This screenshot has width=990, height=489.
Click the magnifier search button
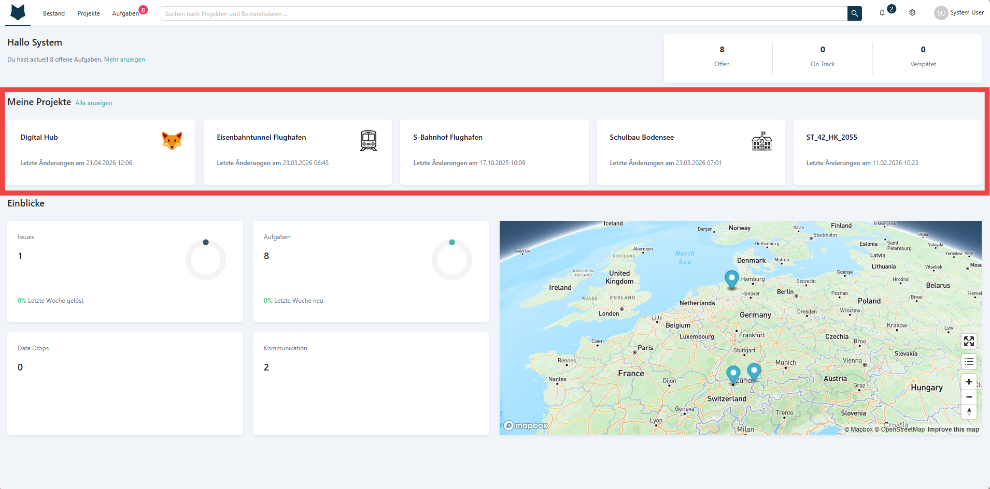[854, 13]
